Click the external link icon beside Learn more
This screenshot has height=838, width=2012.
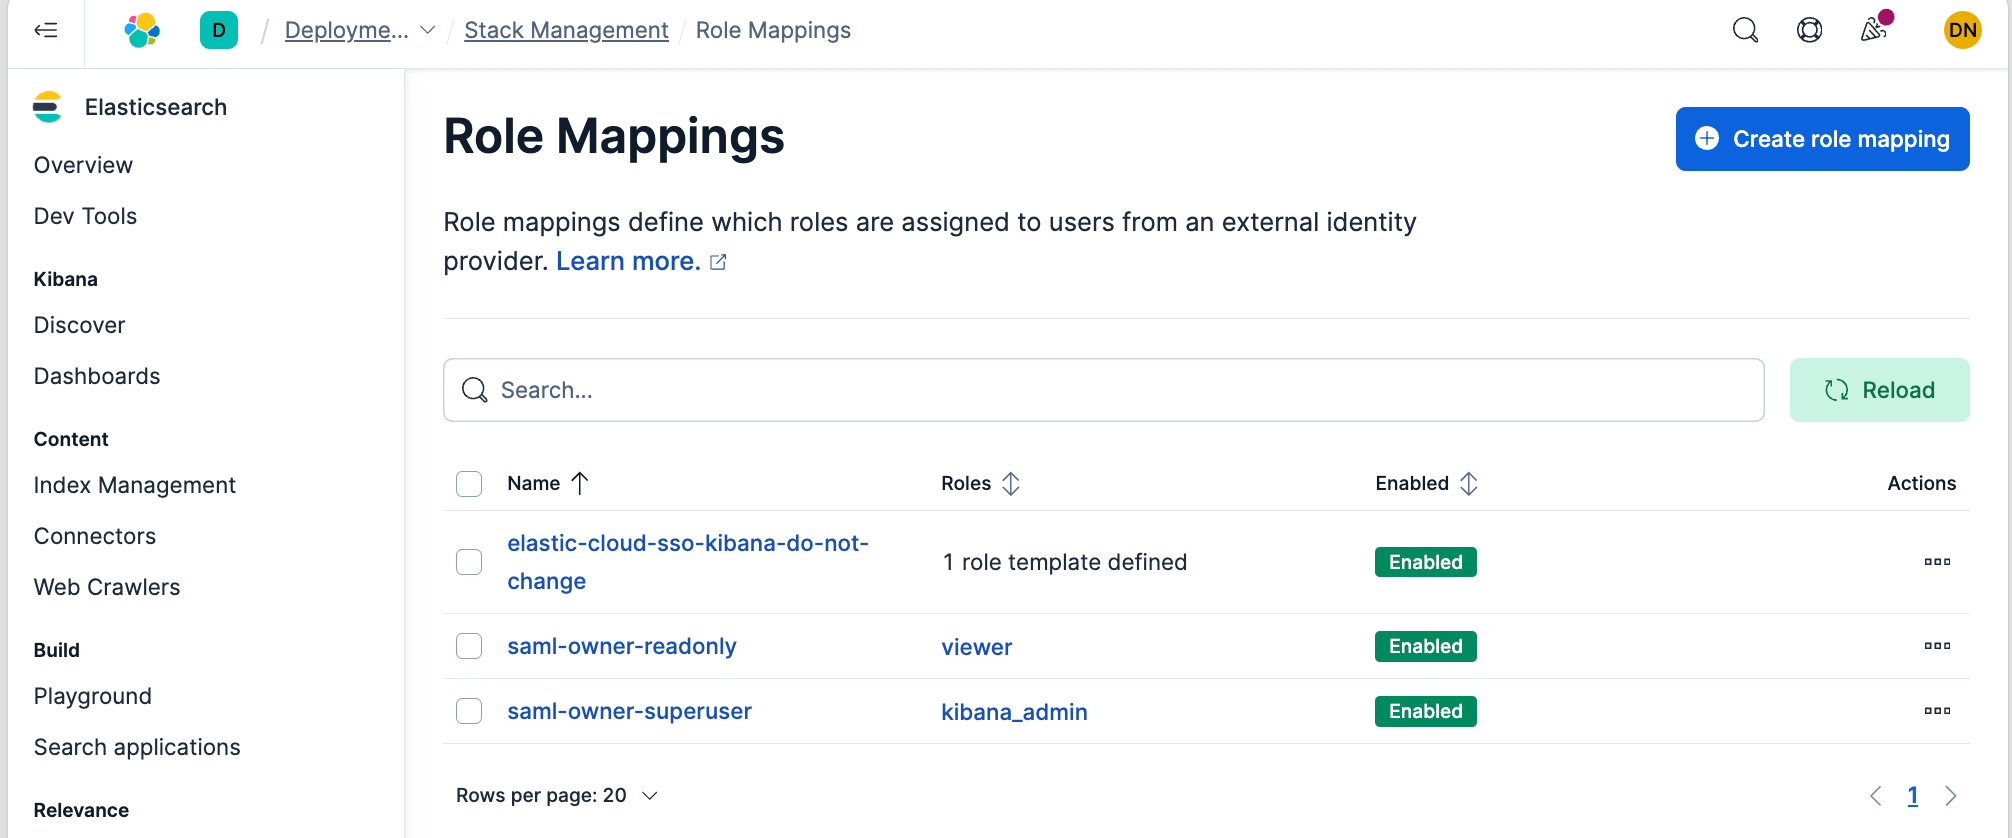(x=718, y=262)
